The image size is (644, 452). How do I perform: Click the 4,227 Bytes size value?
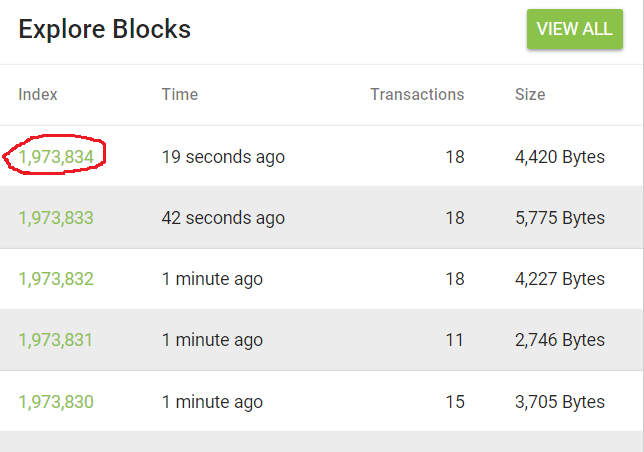coord(560,279)
